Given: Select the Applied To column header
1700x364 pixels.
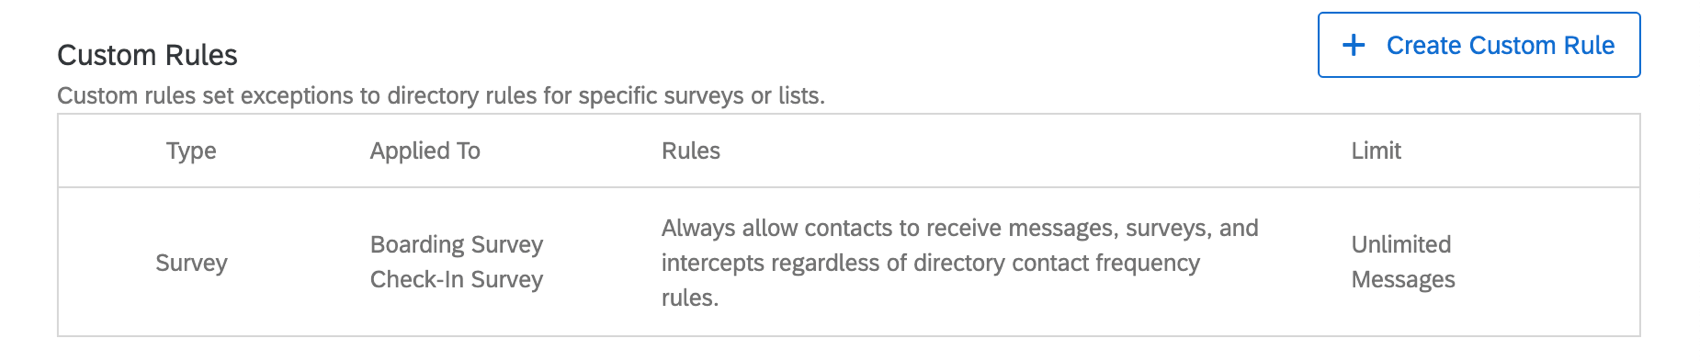Looking at the screenshot, I should 425,151.
